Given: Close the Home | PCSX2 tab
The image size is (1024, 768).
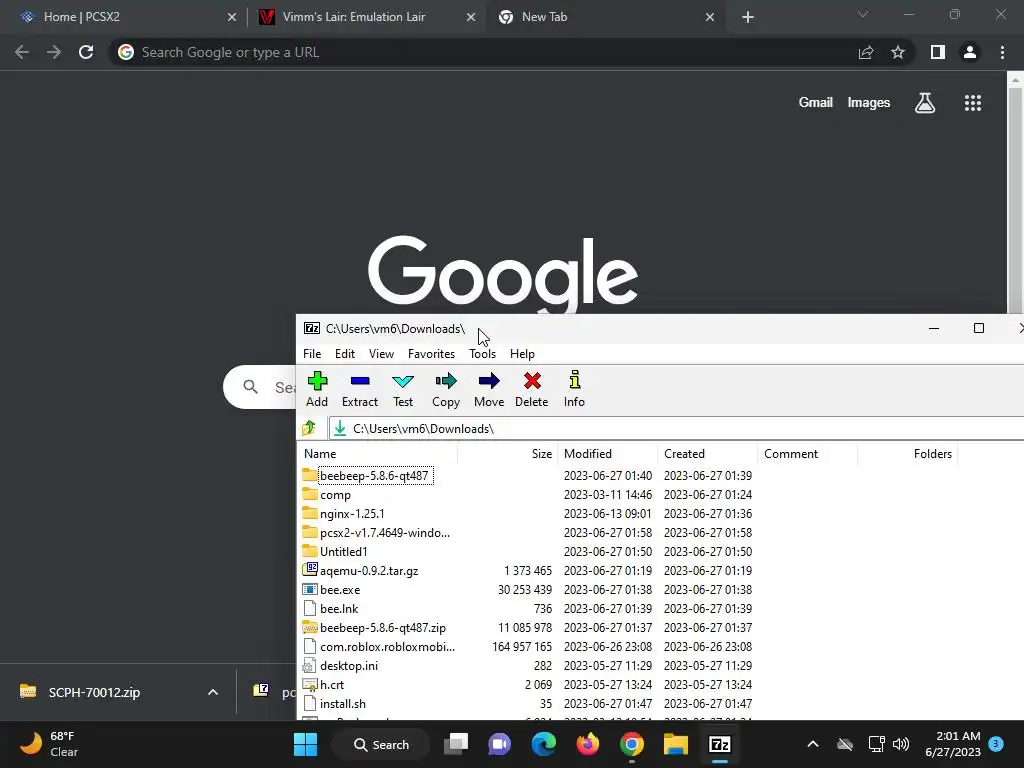Looking at the screenshot, I should (232, 18).
